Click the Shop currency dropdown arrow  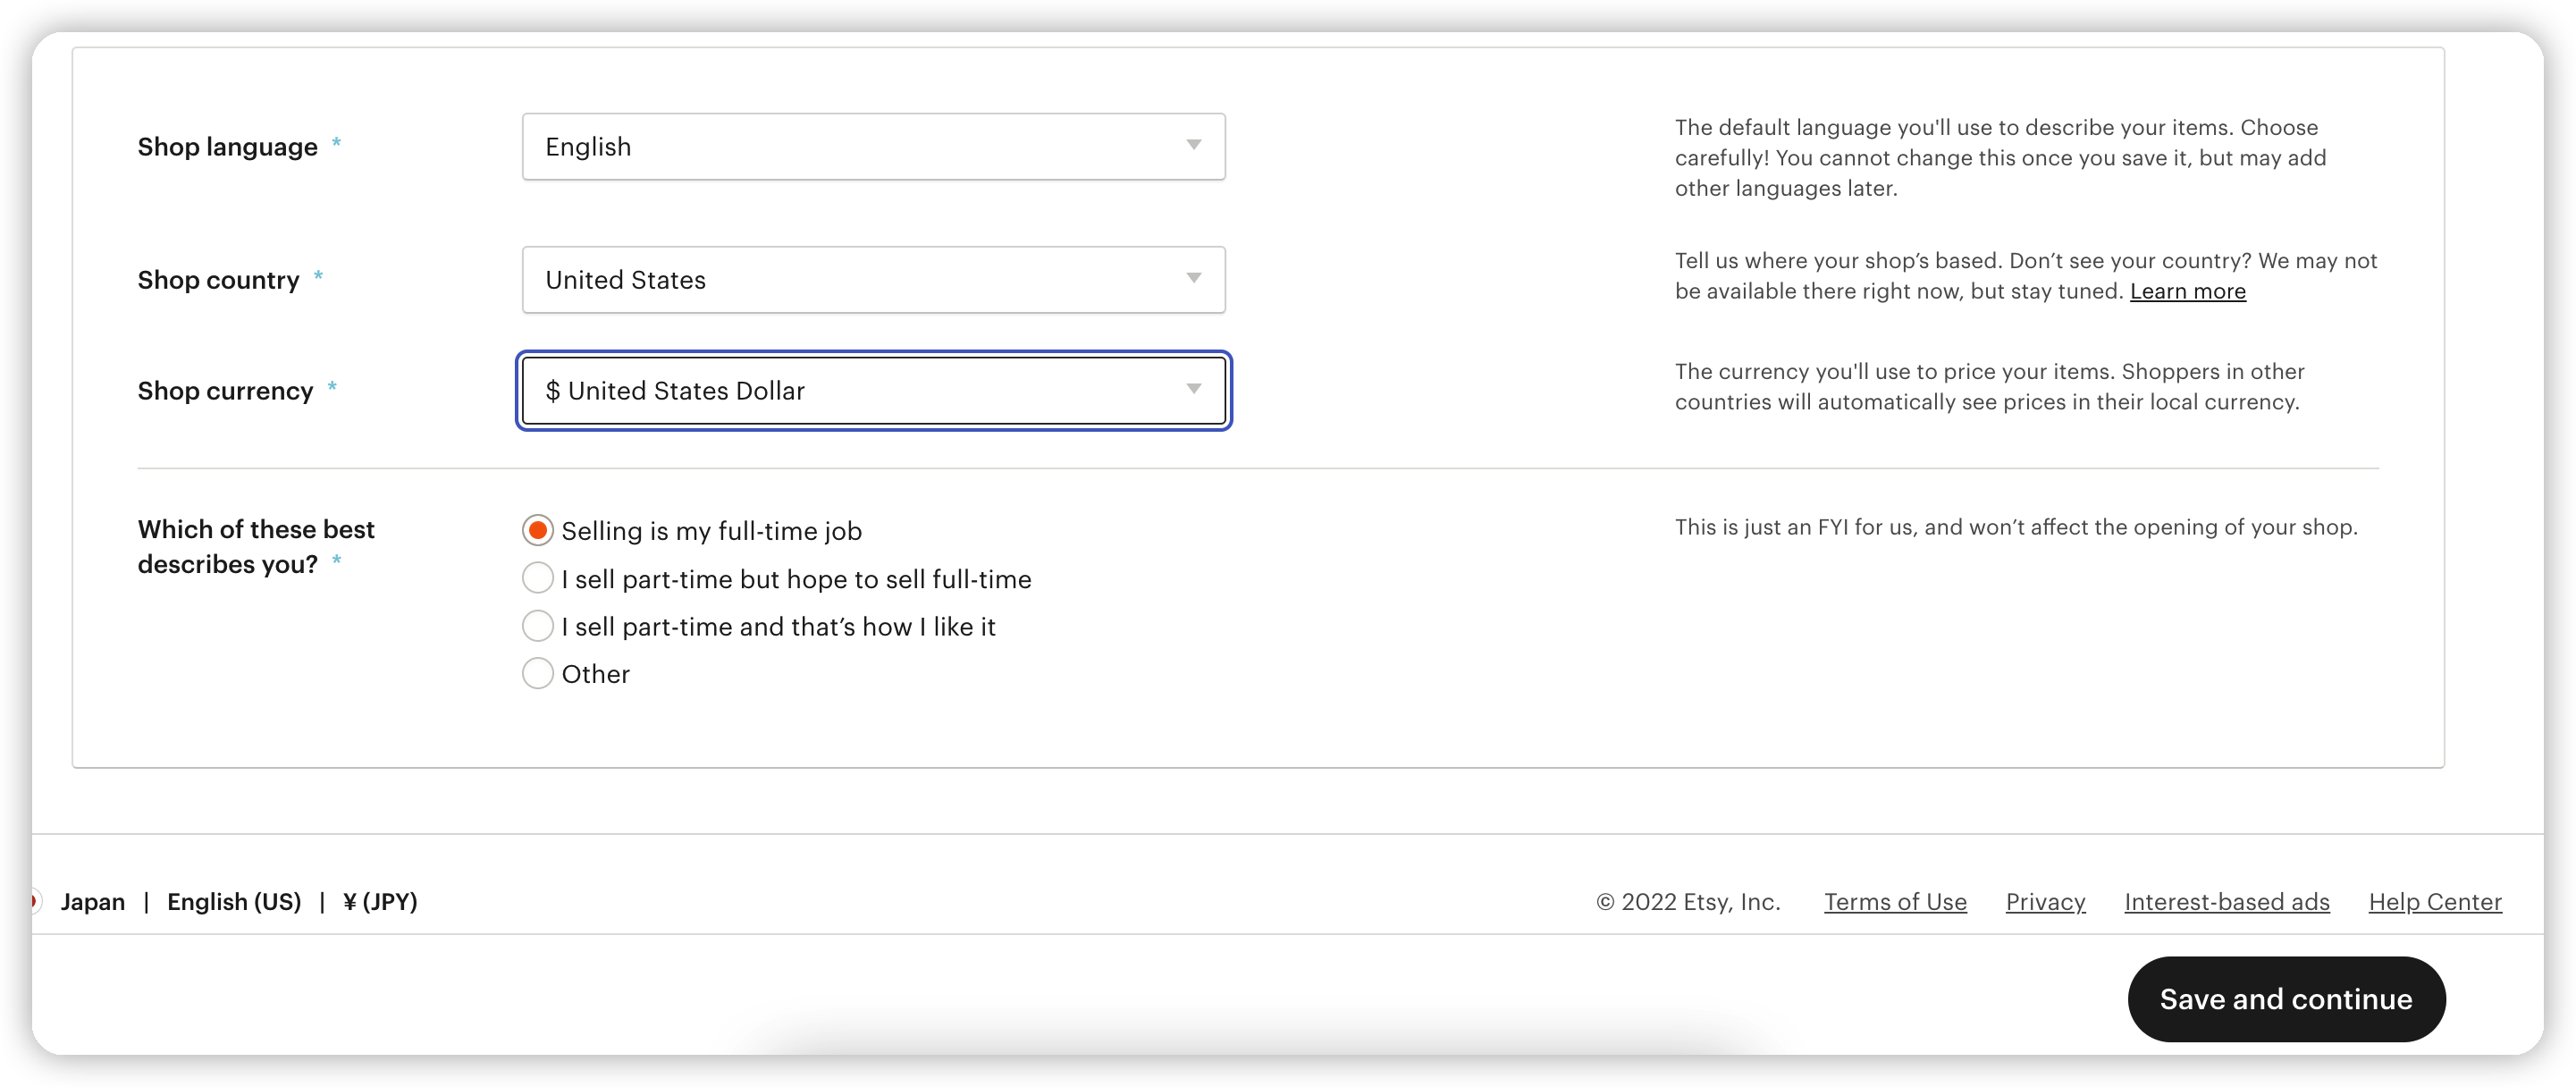1193,390
